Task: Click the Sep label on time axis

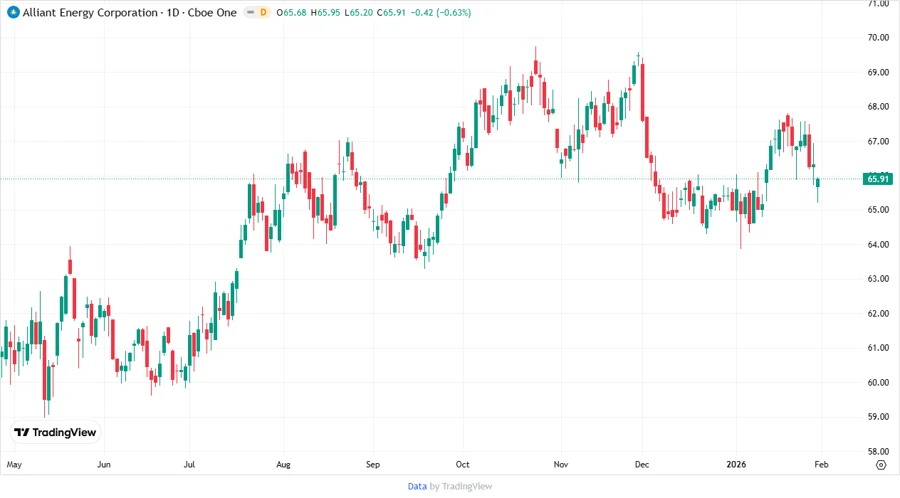Action: point(373,464)
